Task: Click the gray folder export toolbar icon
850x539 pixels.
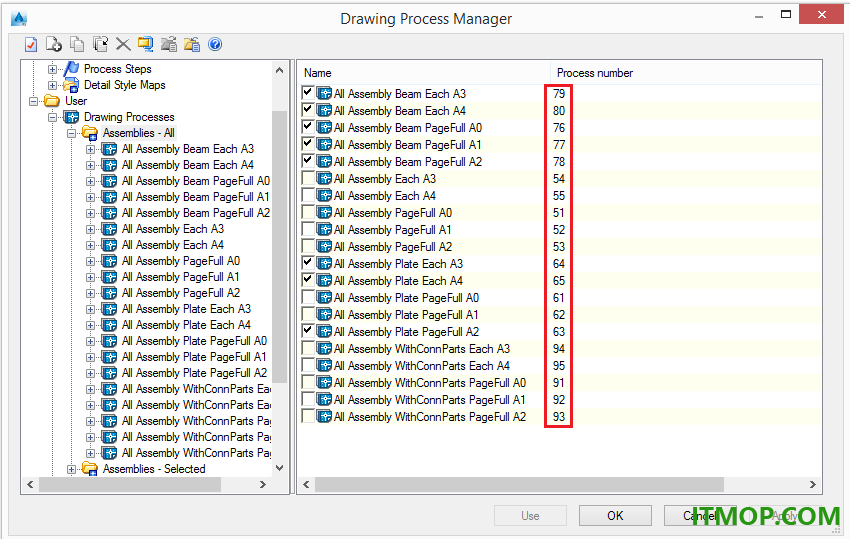Action: tap(169, 44)
